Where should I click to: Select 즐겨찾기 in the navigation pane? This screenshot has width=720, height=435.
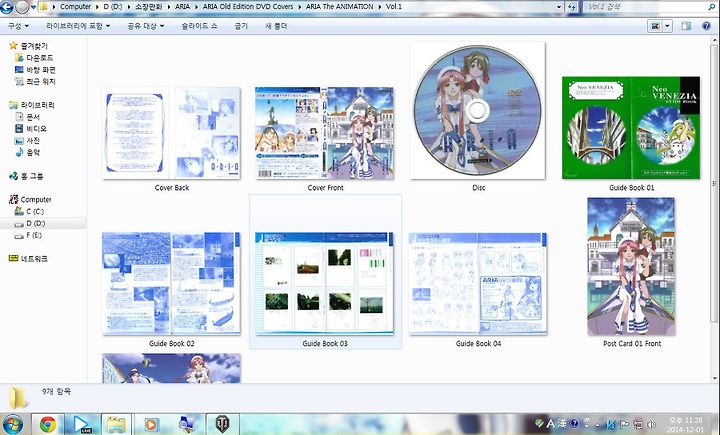pyautogui.click(x=28, y=46)
